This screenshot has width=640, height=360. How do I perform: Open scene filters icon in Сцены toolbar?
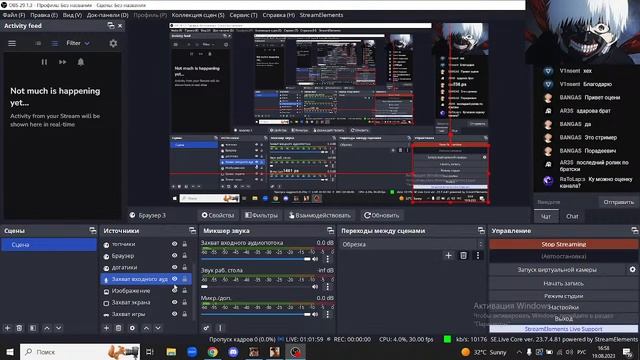[33, 328]
